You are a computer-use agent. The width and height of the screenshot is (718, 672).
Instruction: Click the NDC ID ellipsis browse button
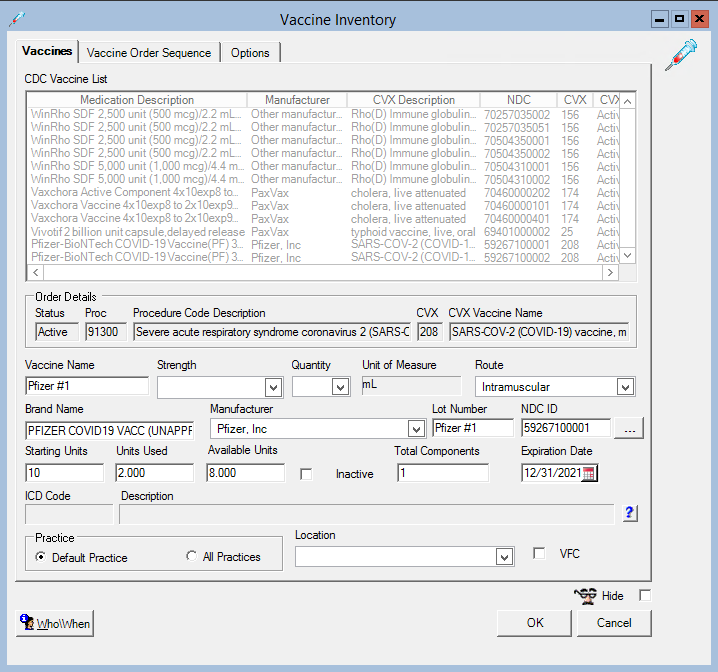coord(629,429)
